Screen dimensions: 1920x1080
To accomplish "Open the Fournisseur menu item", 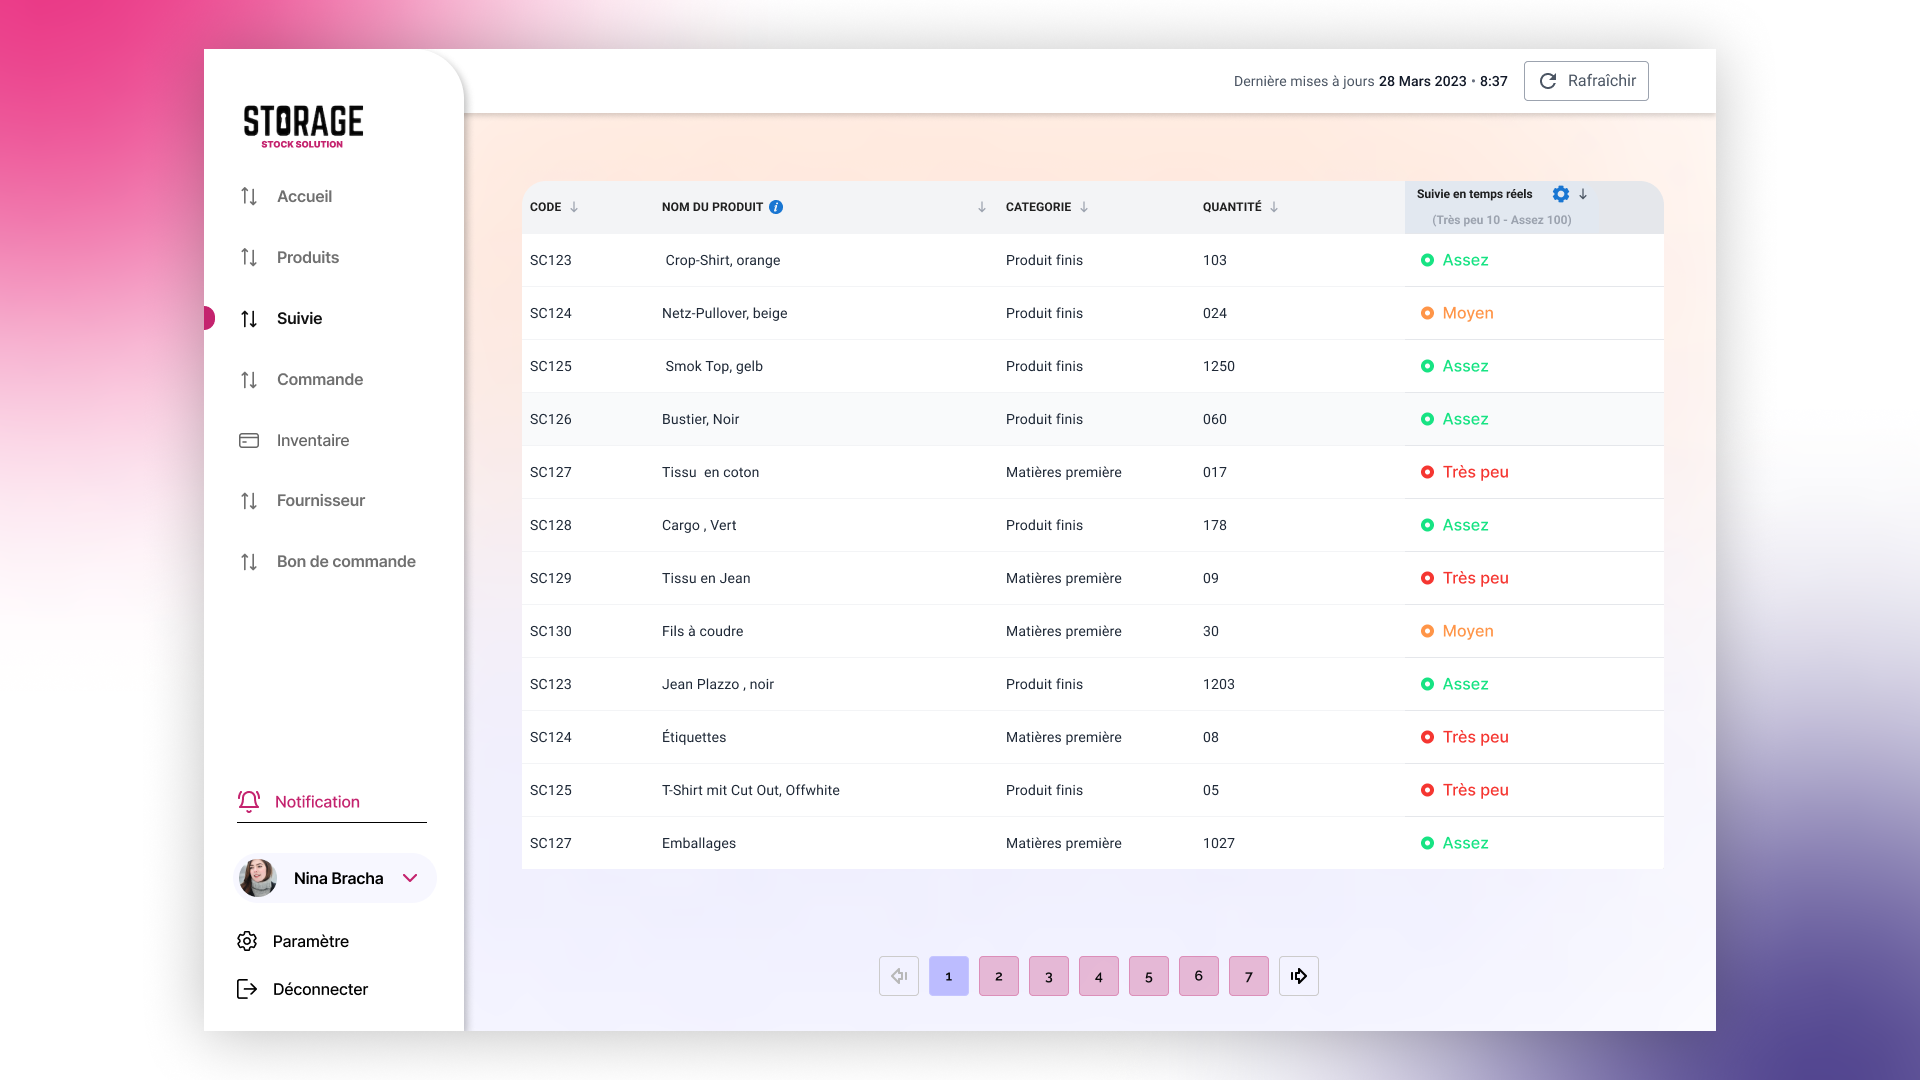I will (321, 500).
